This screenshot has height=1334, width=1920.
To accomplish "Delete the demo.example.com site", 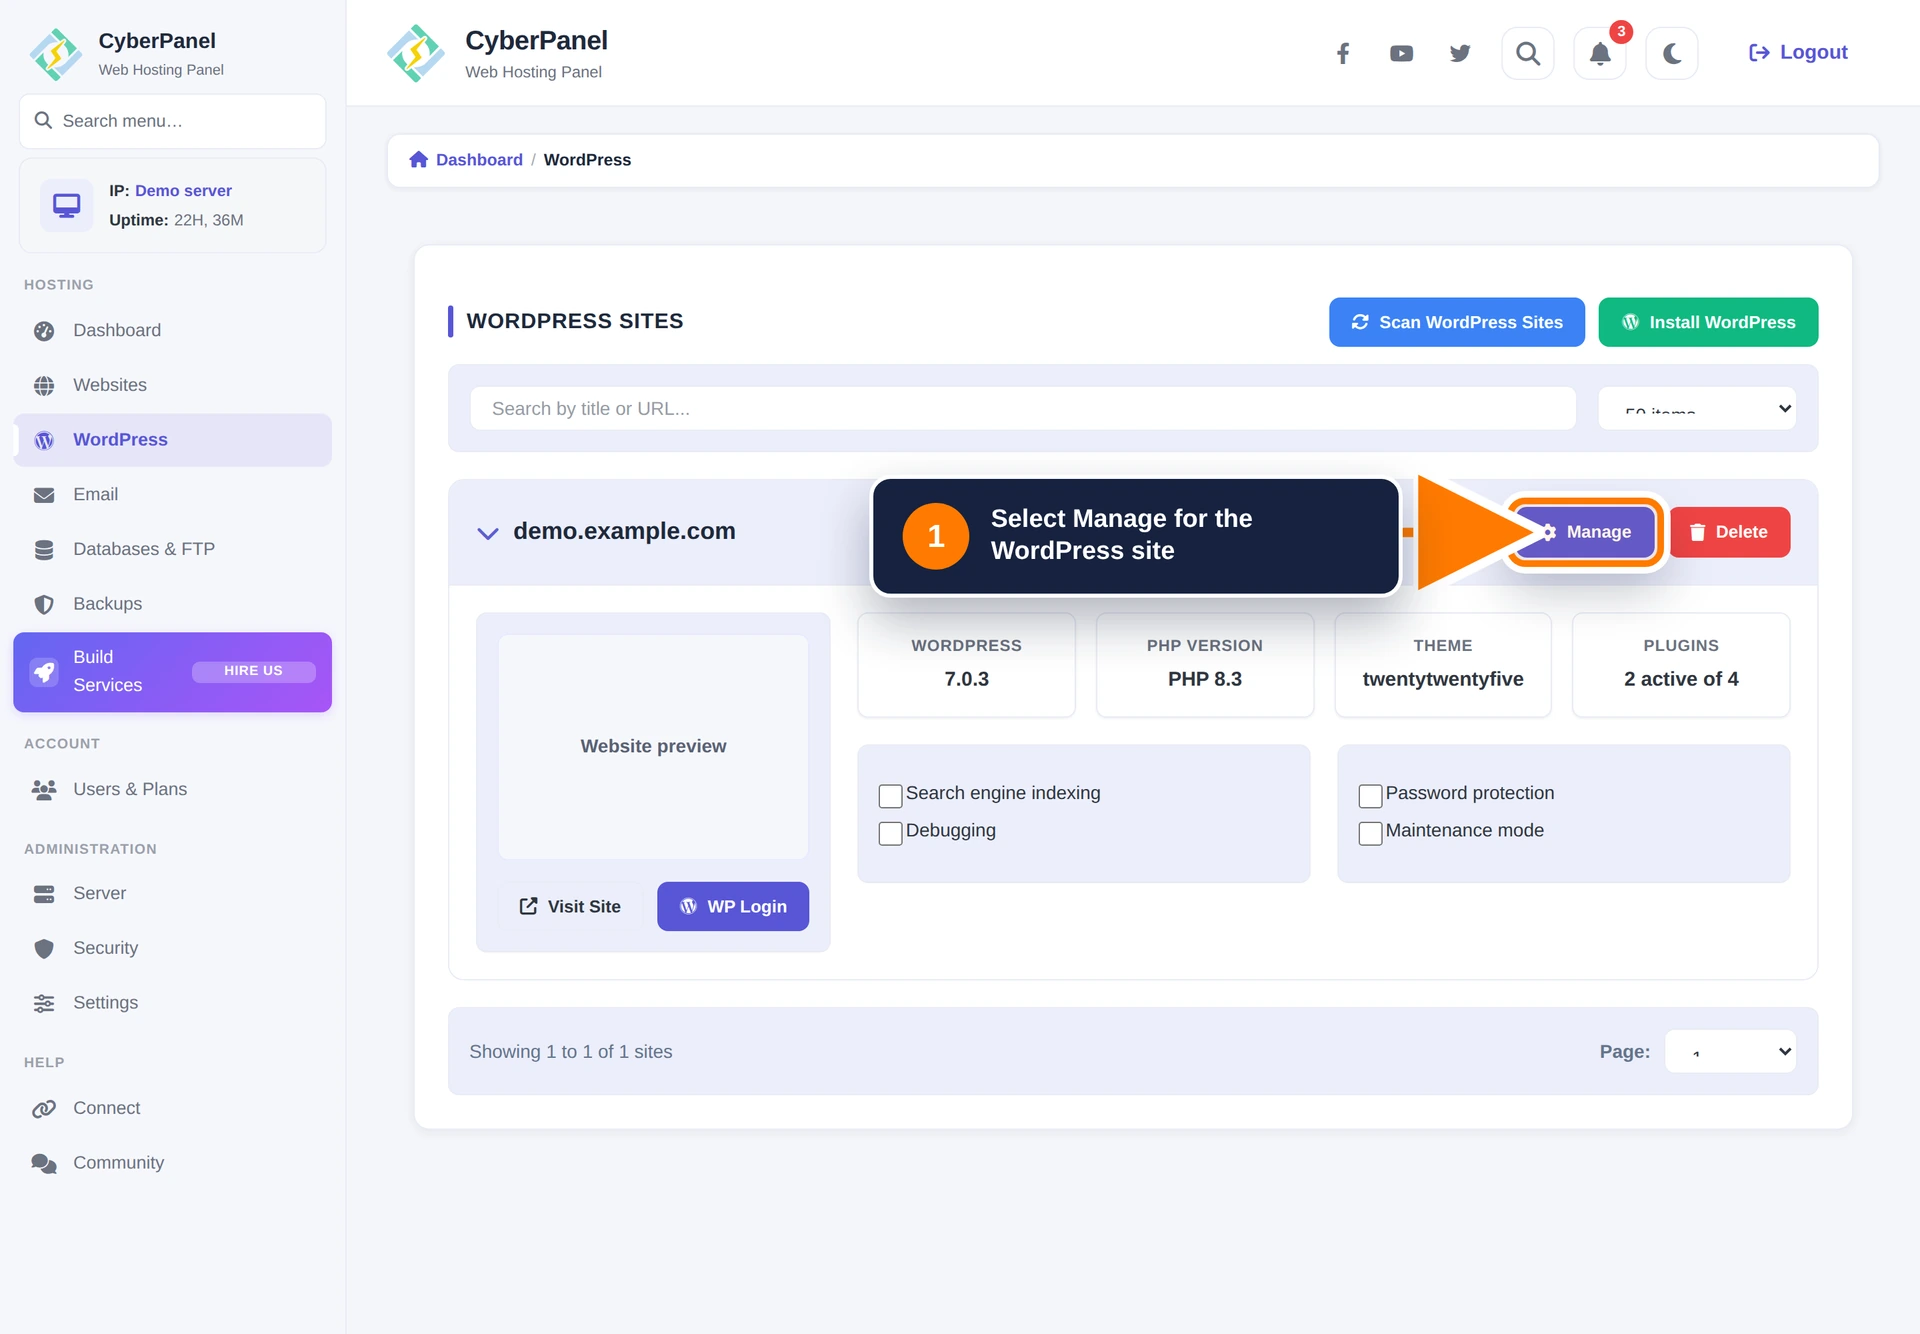I will pyautogui.click(x=1730, y=532).
